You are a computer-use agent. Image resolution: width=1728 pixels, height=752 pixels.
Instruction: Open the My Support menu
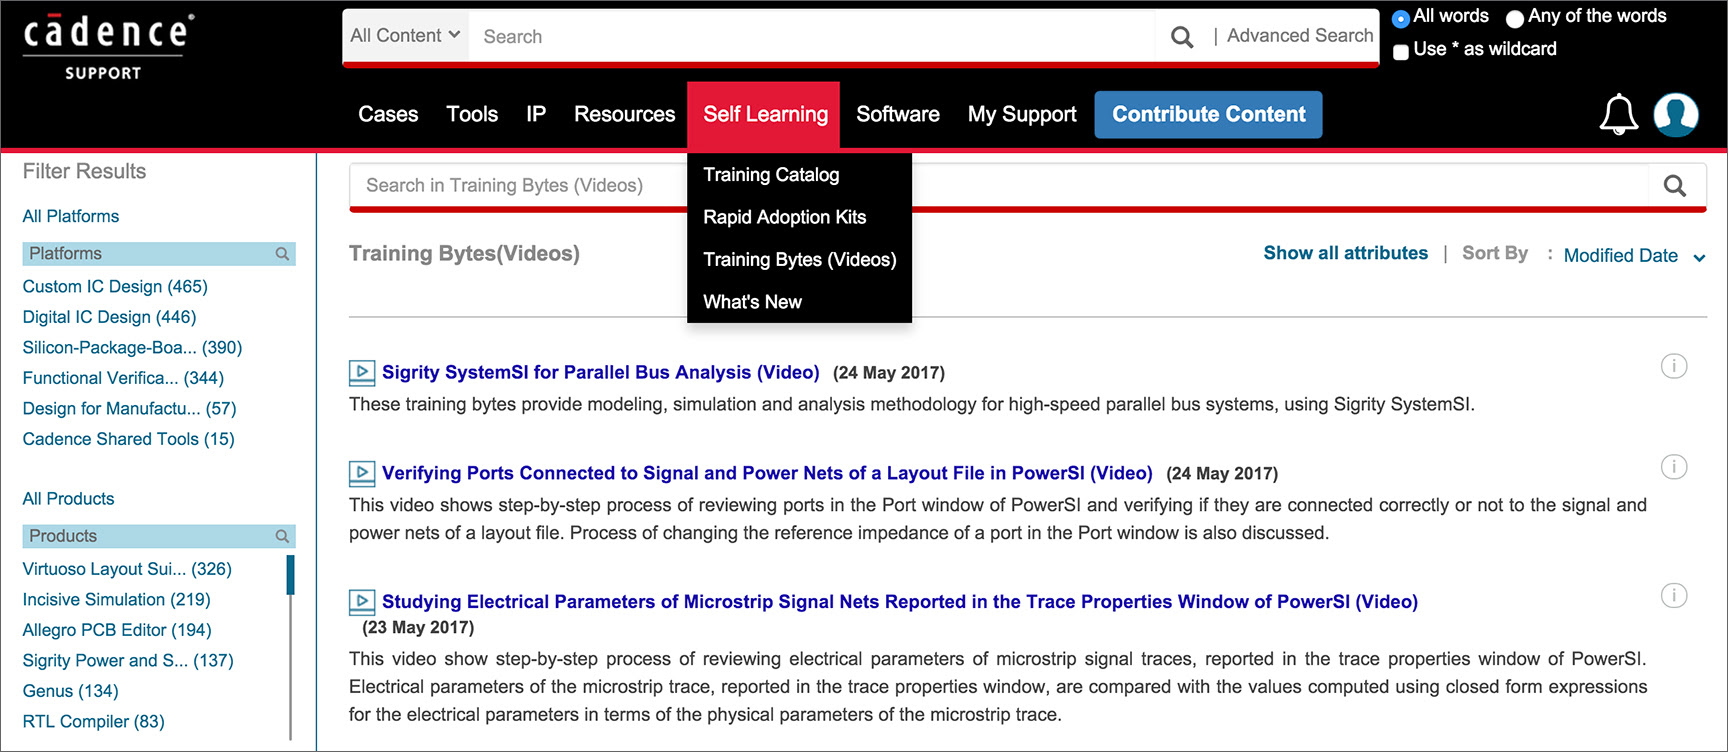coord(1022,114)
